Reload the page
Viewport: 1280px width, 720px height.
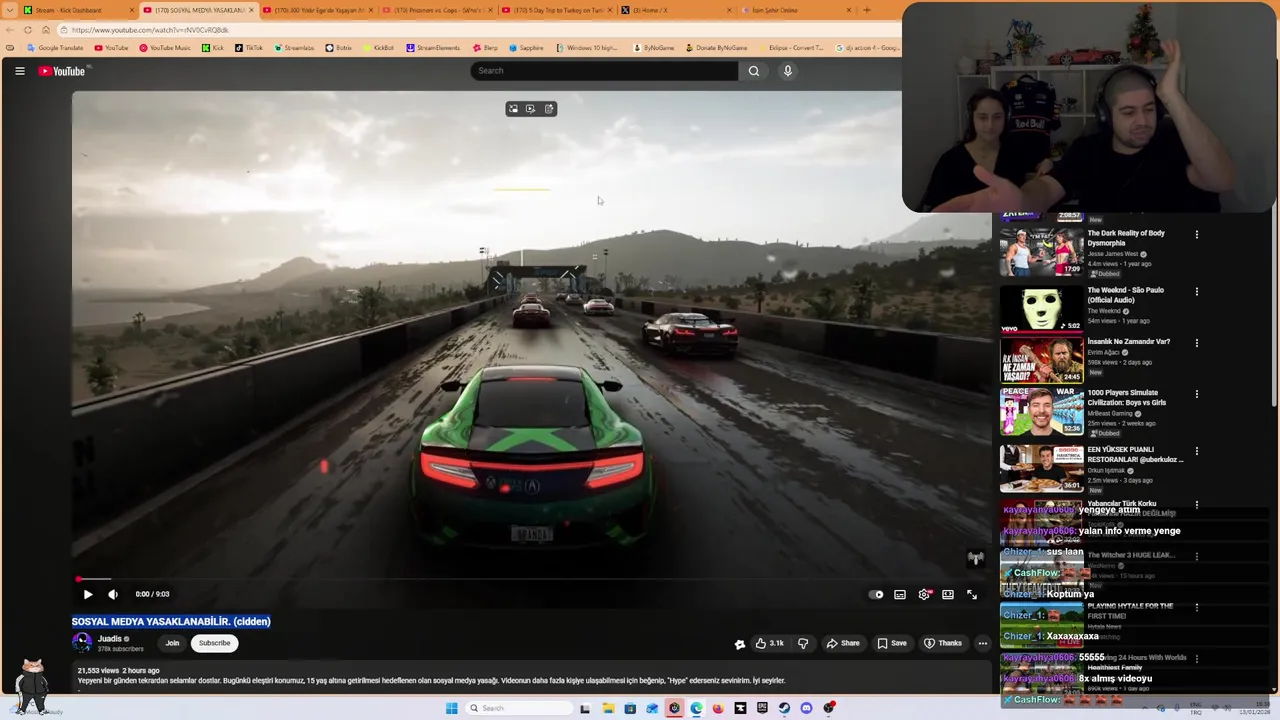click(28, 30)
